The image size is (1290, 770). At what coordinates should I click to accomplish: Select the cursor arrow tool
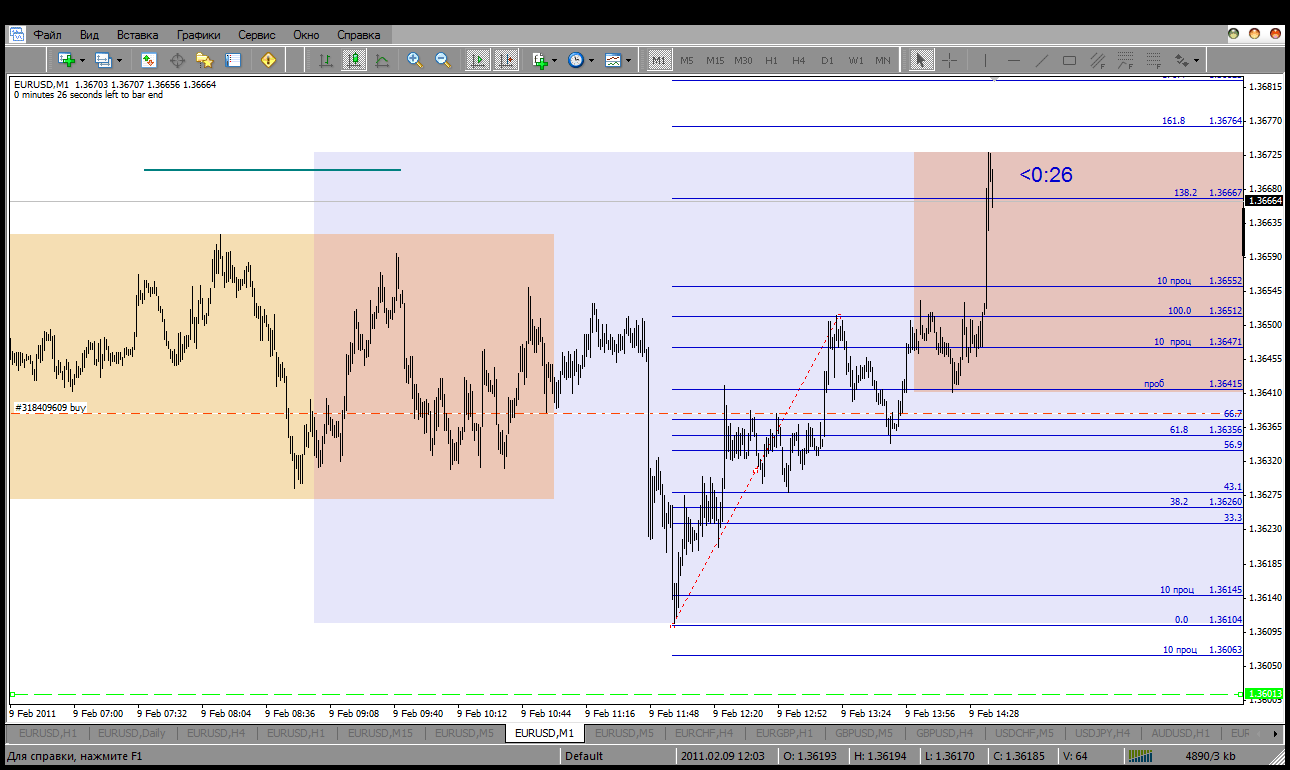(921, 60)
